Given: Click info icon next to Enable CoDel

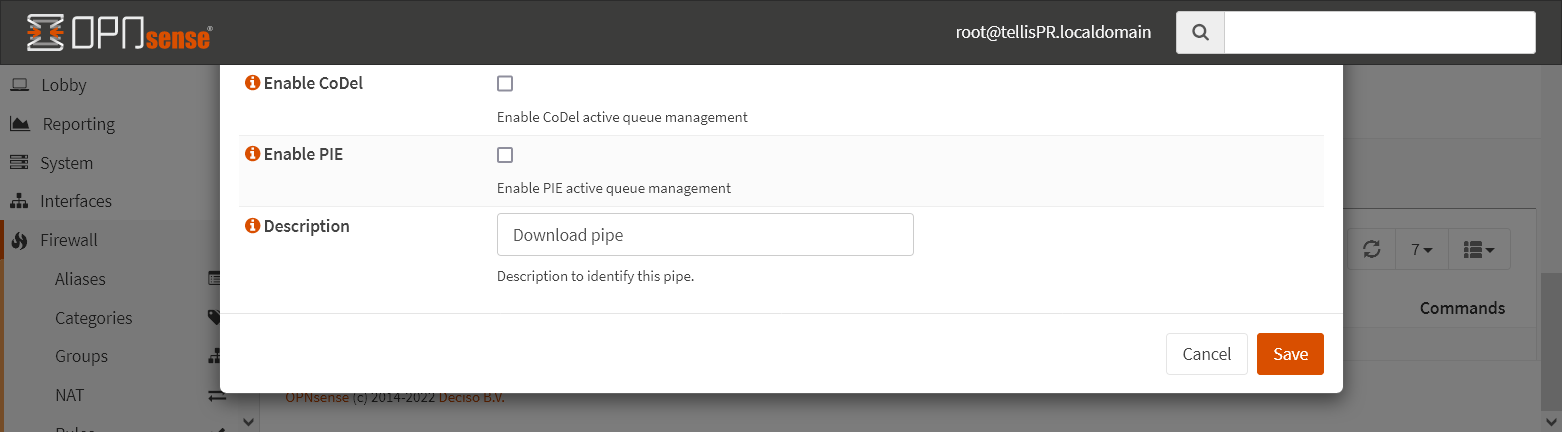Looking at the screenshot, I should pyautogui.click(x=252, y=83).
